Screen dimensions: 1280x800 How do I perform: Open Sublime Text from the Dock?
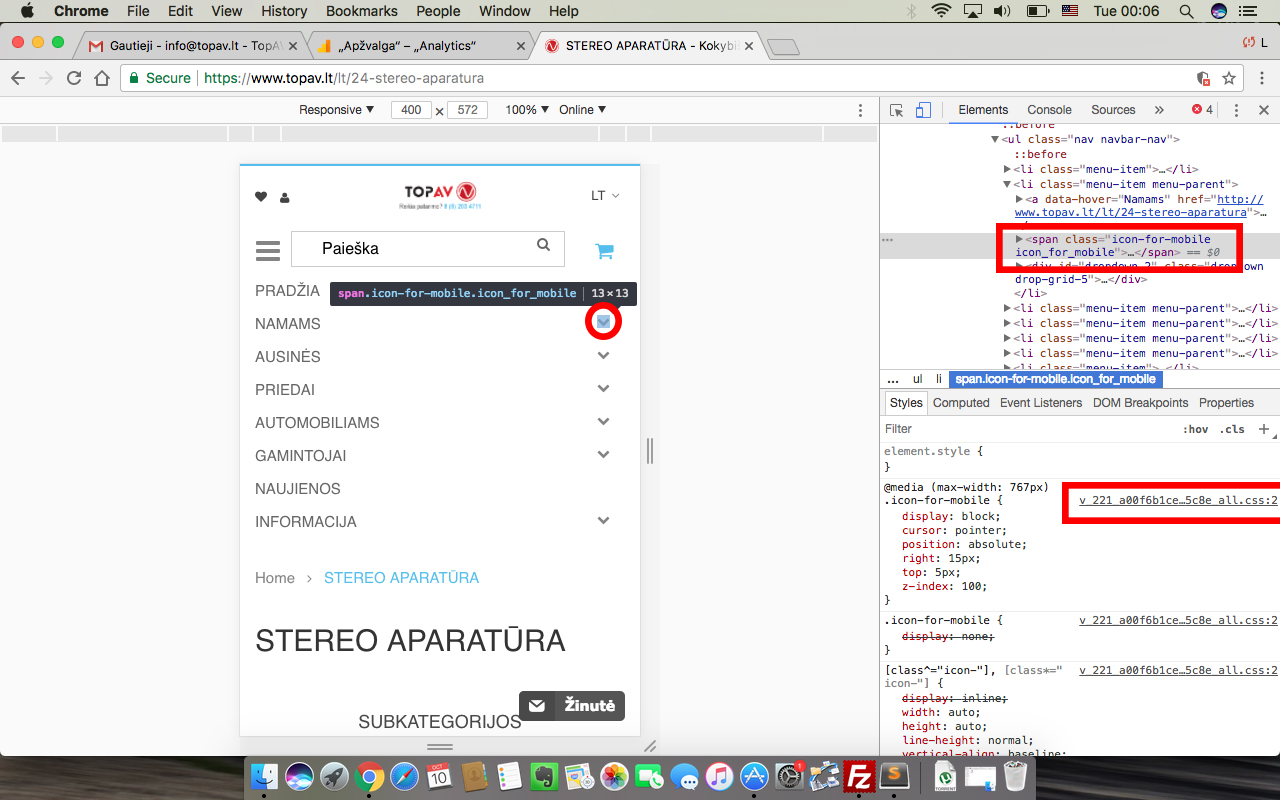point(894,776)
